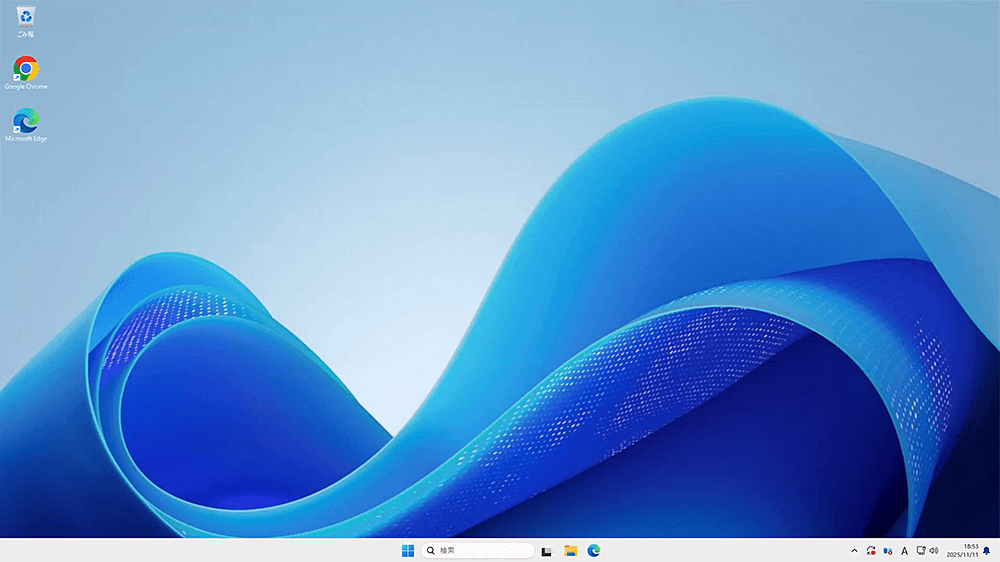Select the Microsoft Edge desktop shortcut icon
Image resolution: width=1000 pixels, height=562 pixels.
point(26,120)
